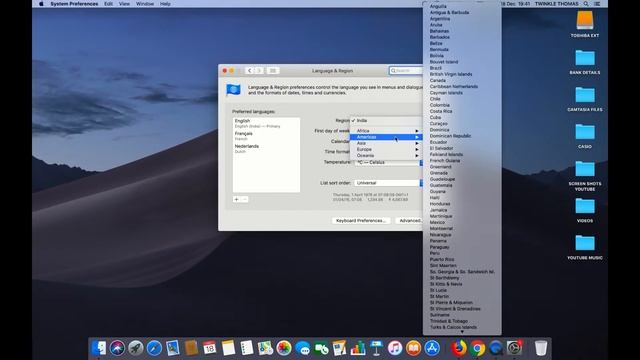Go back in System Preferences
Image resolution: width=640 pixels, height=360 pixels.
[249, 71]
